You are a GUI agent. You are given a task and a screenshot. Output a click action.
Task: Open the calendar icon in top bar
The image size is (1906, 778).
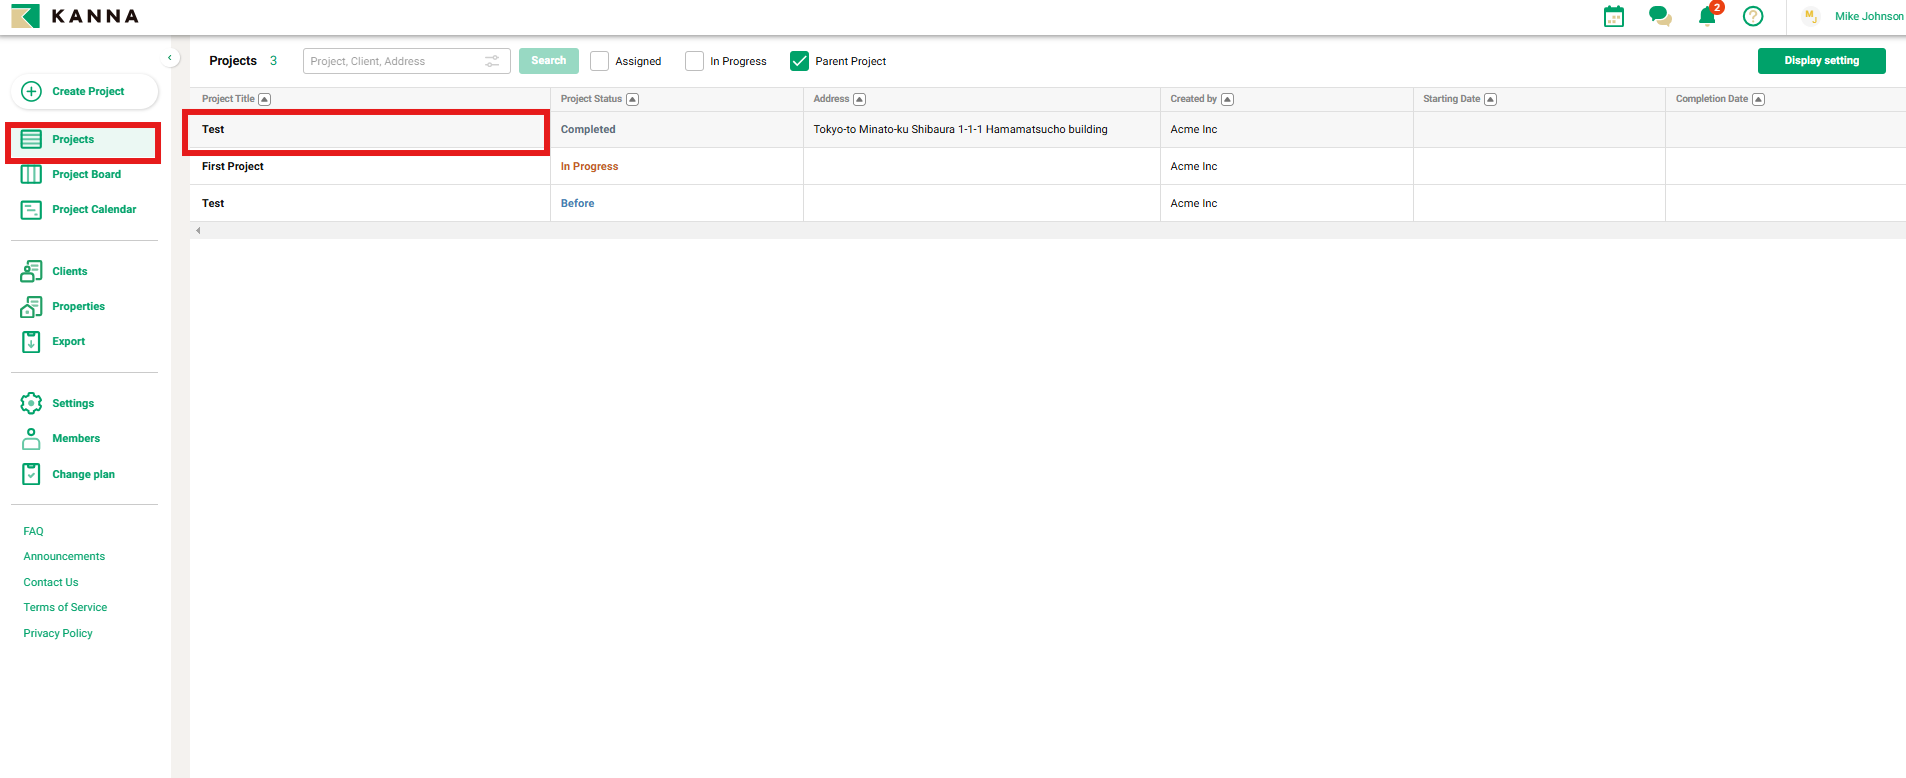1613,17
